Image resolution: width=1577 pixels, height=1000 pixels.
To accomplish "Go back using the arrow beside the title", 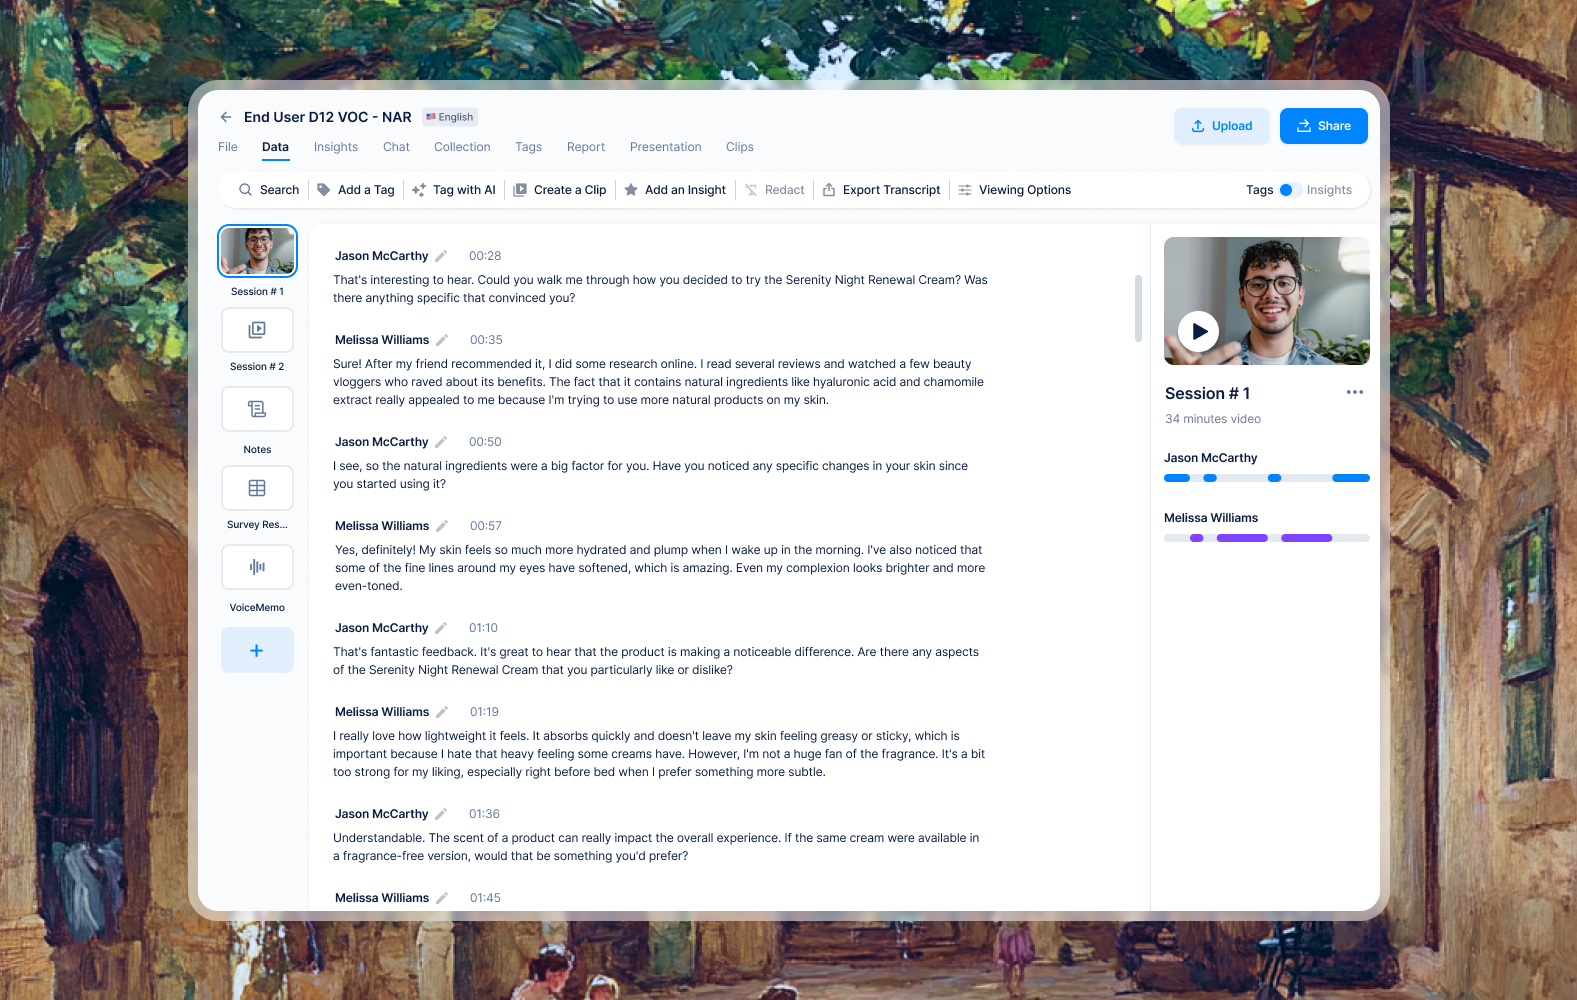I will pyautogui.click(x=226, y=117).
